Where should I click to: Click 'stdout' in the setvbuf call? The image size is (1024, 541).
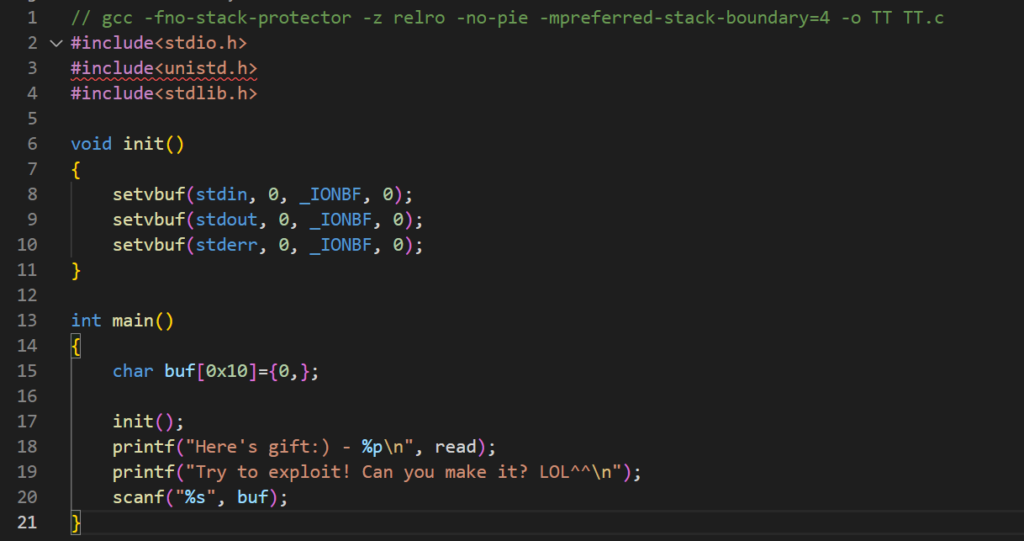click(227, 220)
